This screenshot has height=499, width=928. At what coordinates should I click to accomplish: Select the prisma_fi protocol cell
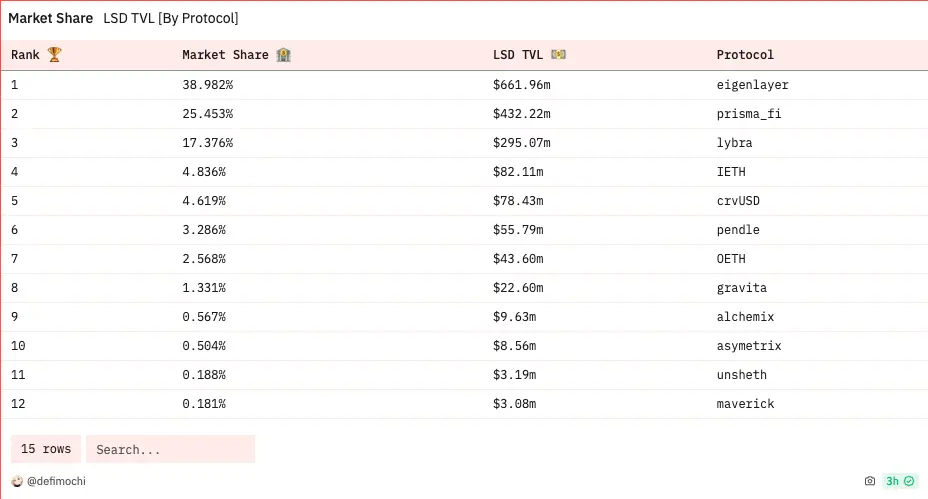tap(749, 114)
